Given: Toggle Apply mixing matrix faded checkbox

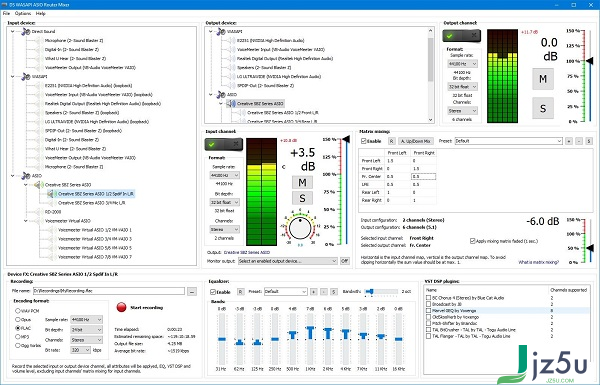Looking at the screenshot, I should 473,241.
